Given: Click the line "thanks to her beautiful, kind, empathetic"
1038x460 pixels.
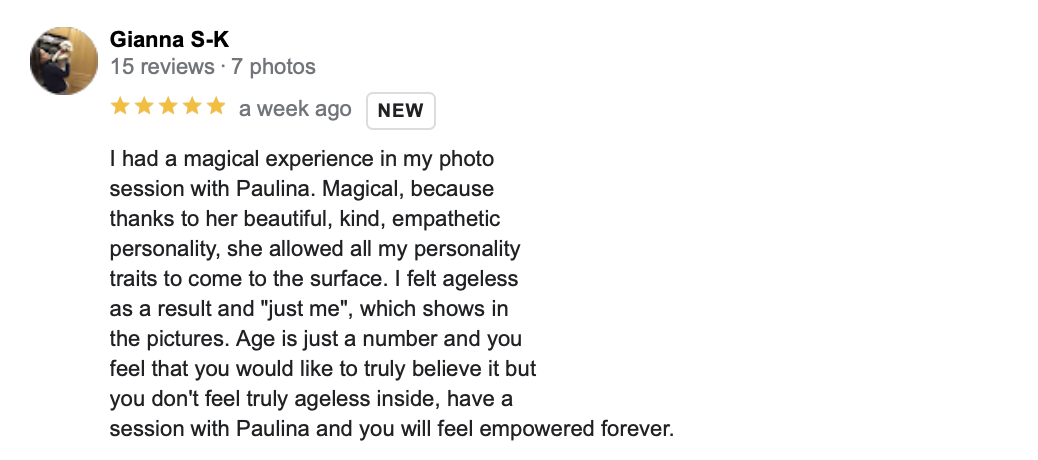Looking at the screenshot, I should coord(304,218).
